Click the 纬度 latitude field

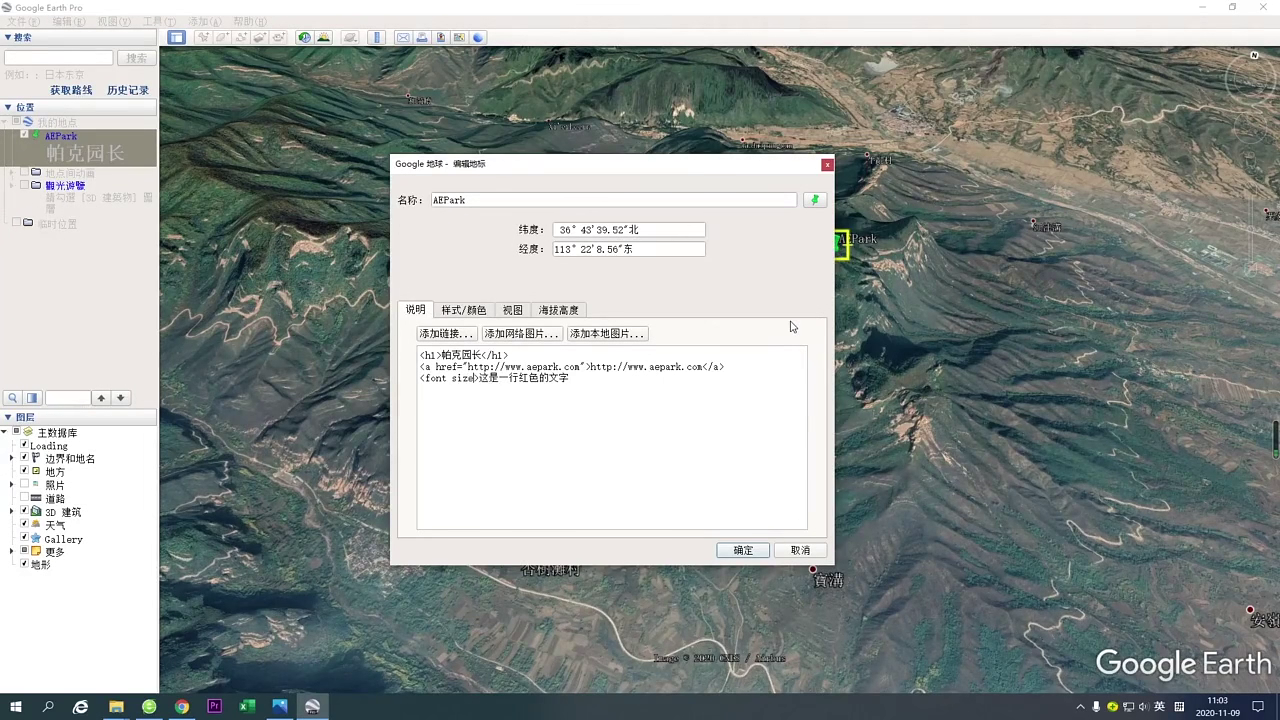point(629,230)
